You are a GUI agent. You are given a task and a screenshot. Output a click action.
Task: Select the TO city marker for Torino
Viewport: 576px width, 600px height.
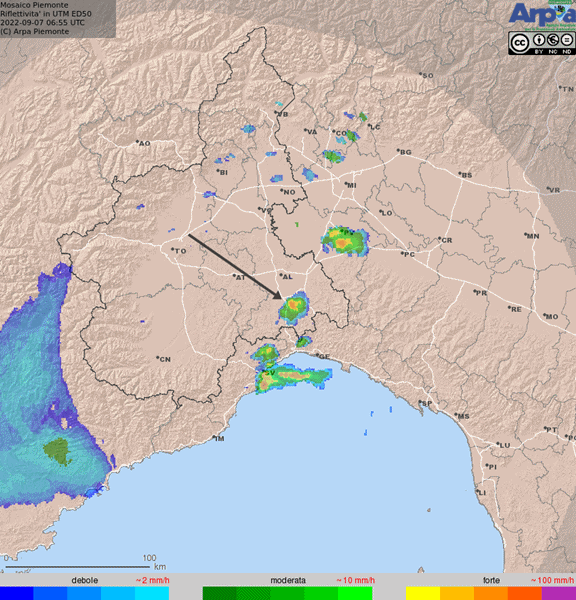(x=179, y=251)
